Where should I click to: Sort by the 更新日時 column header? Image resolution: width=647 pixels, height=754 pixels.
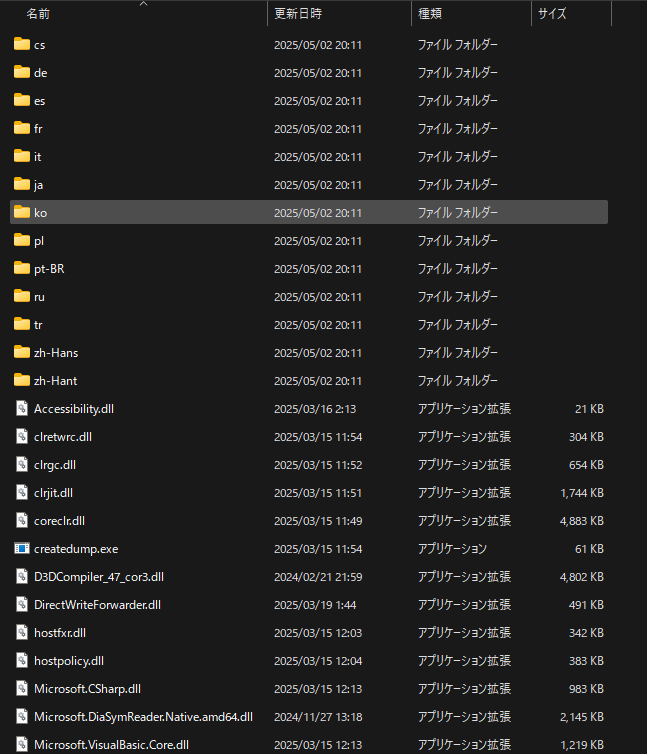(298, 13)
